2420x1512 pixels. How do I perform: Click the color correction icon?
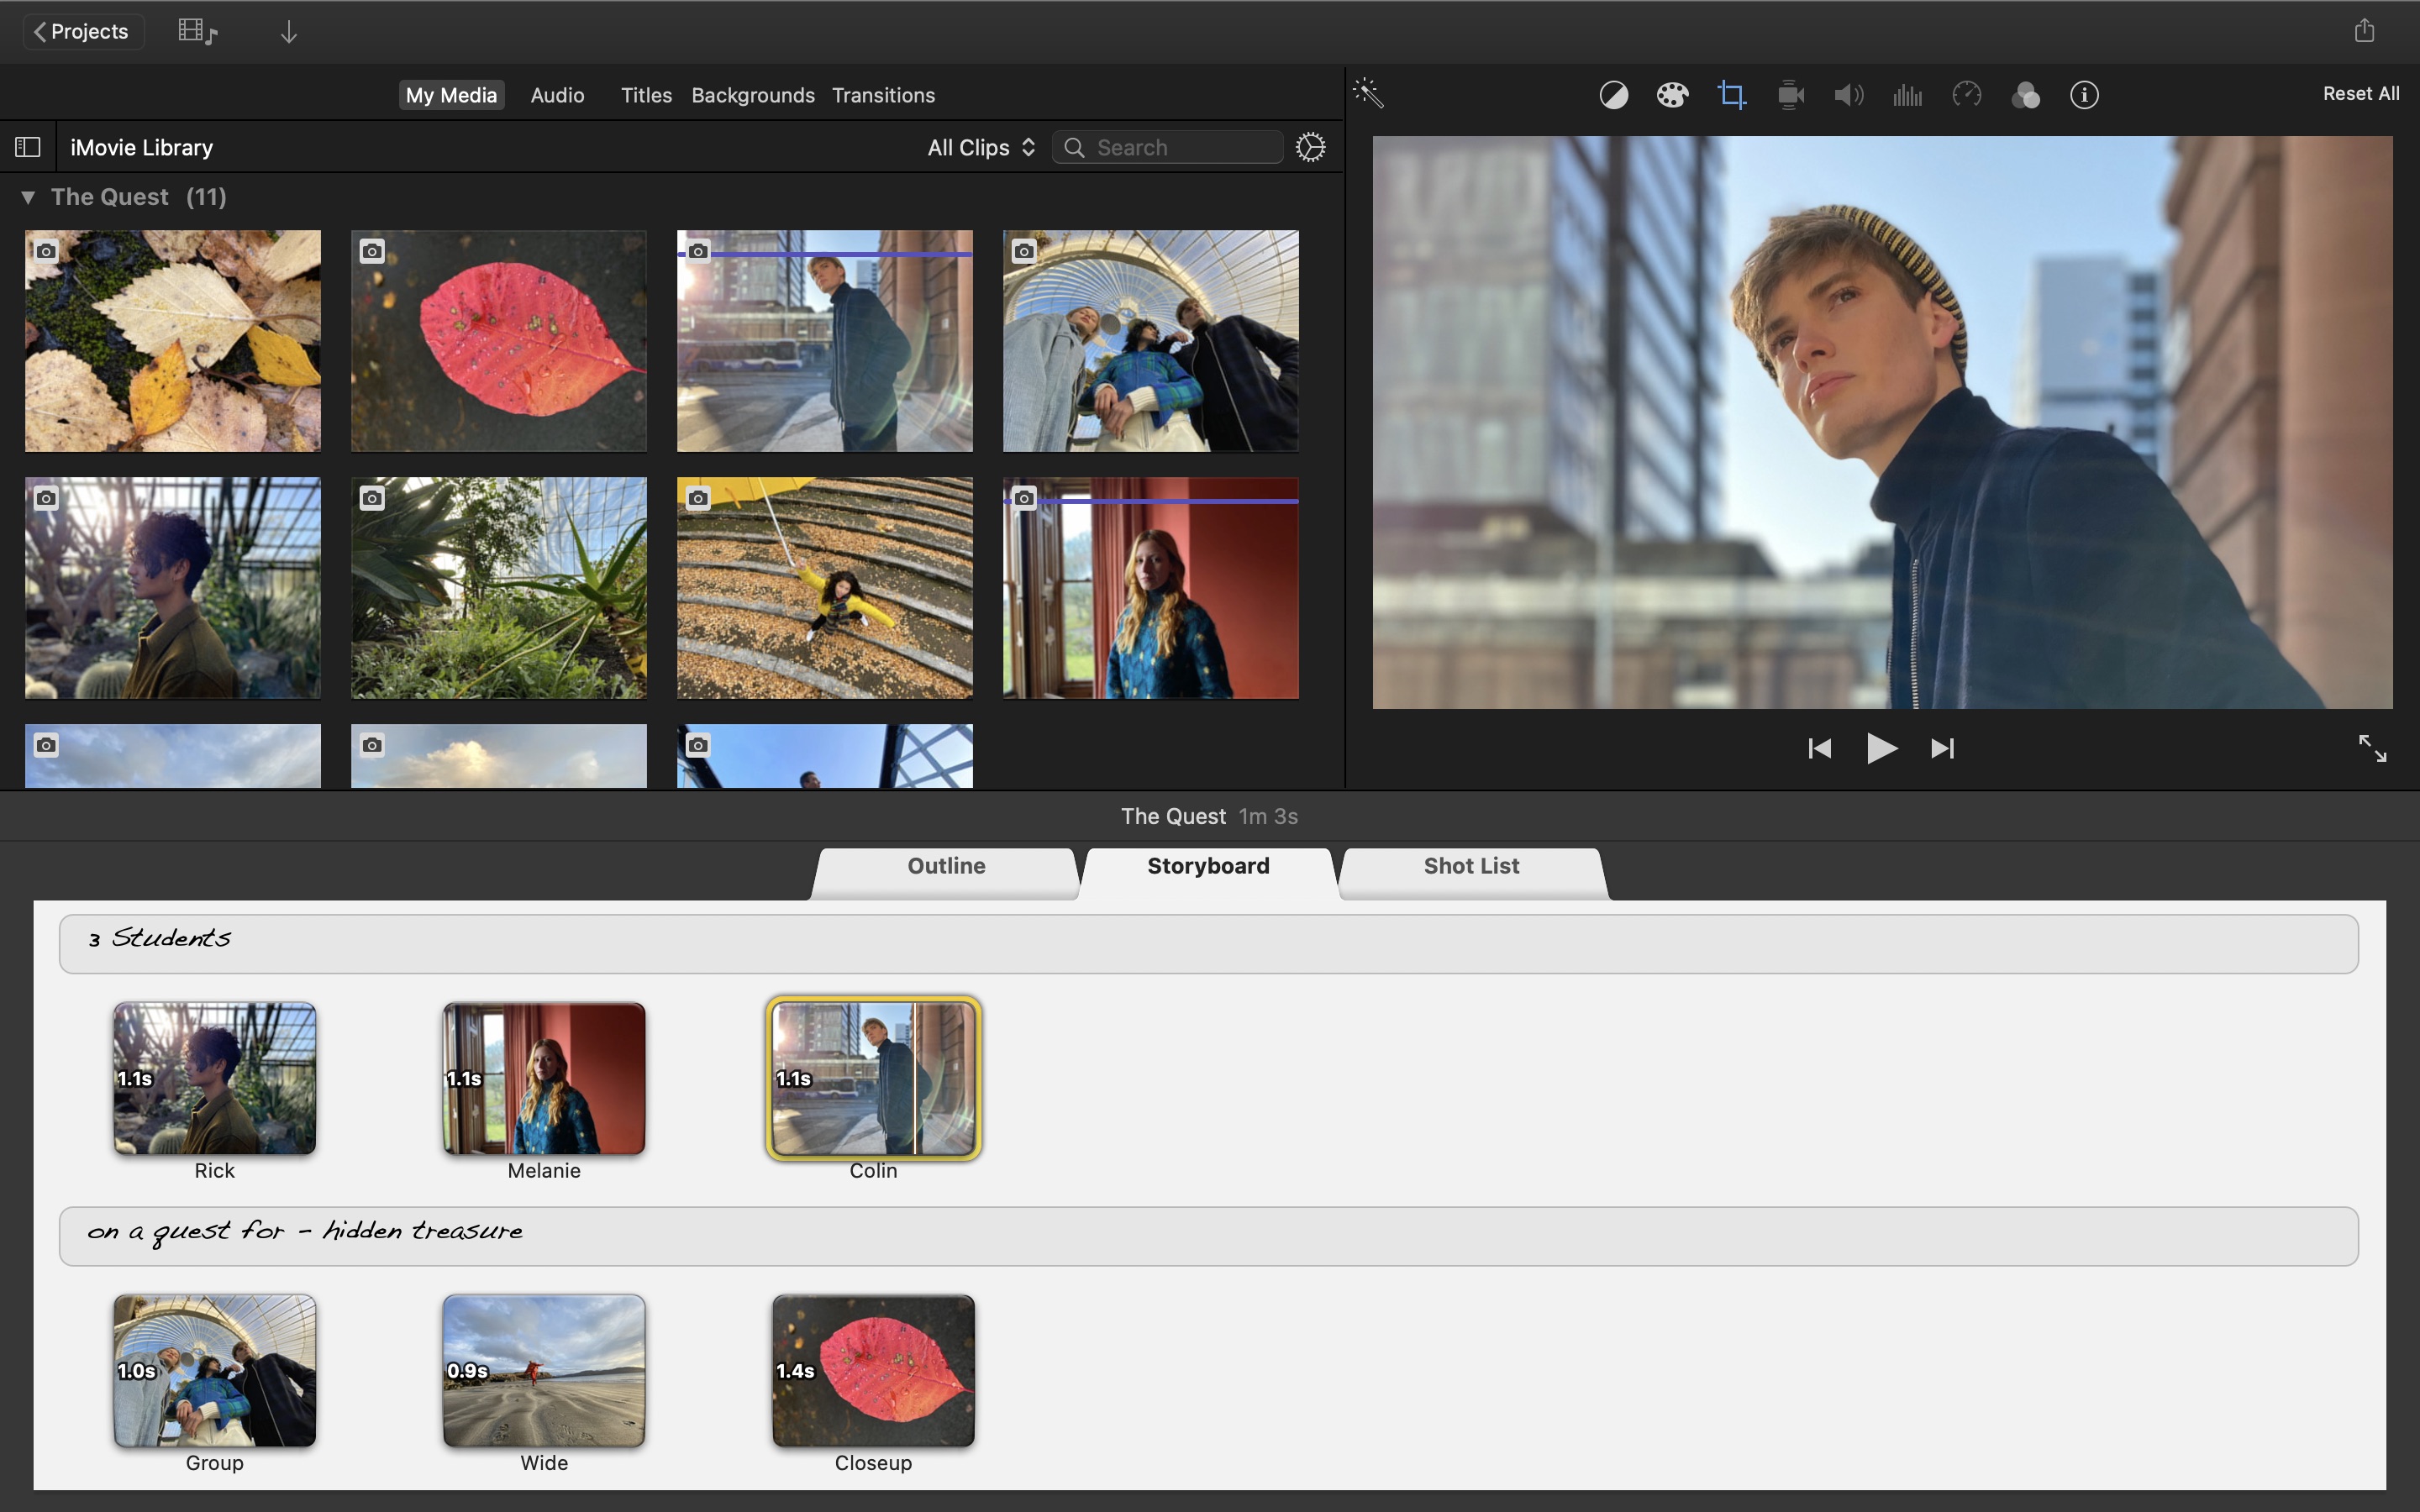click(x=1669, y=94)
